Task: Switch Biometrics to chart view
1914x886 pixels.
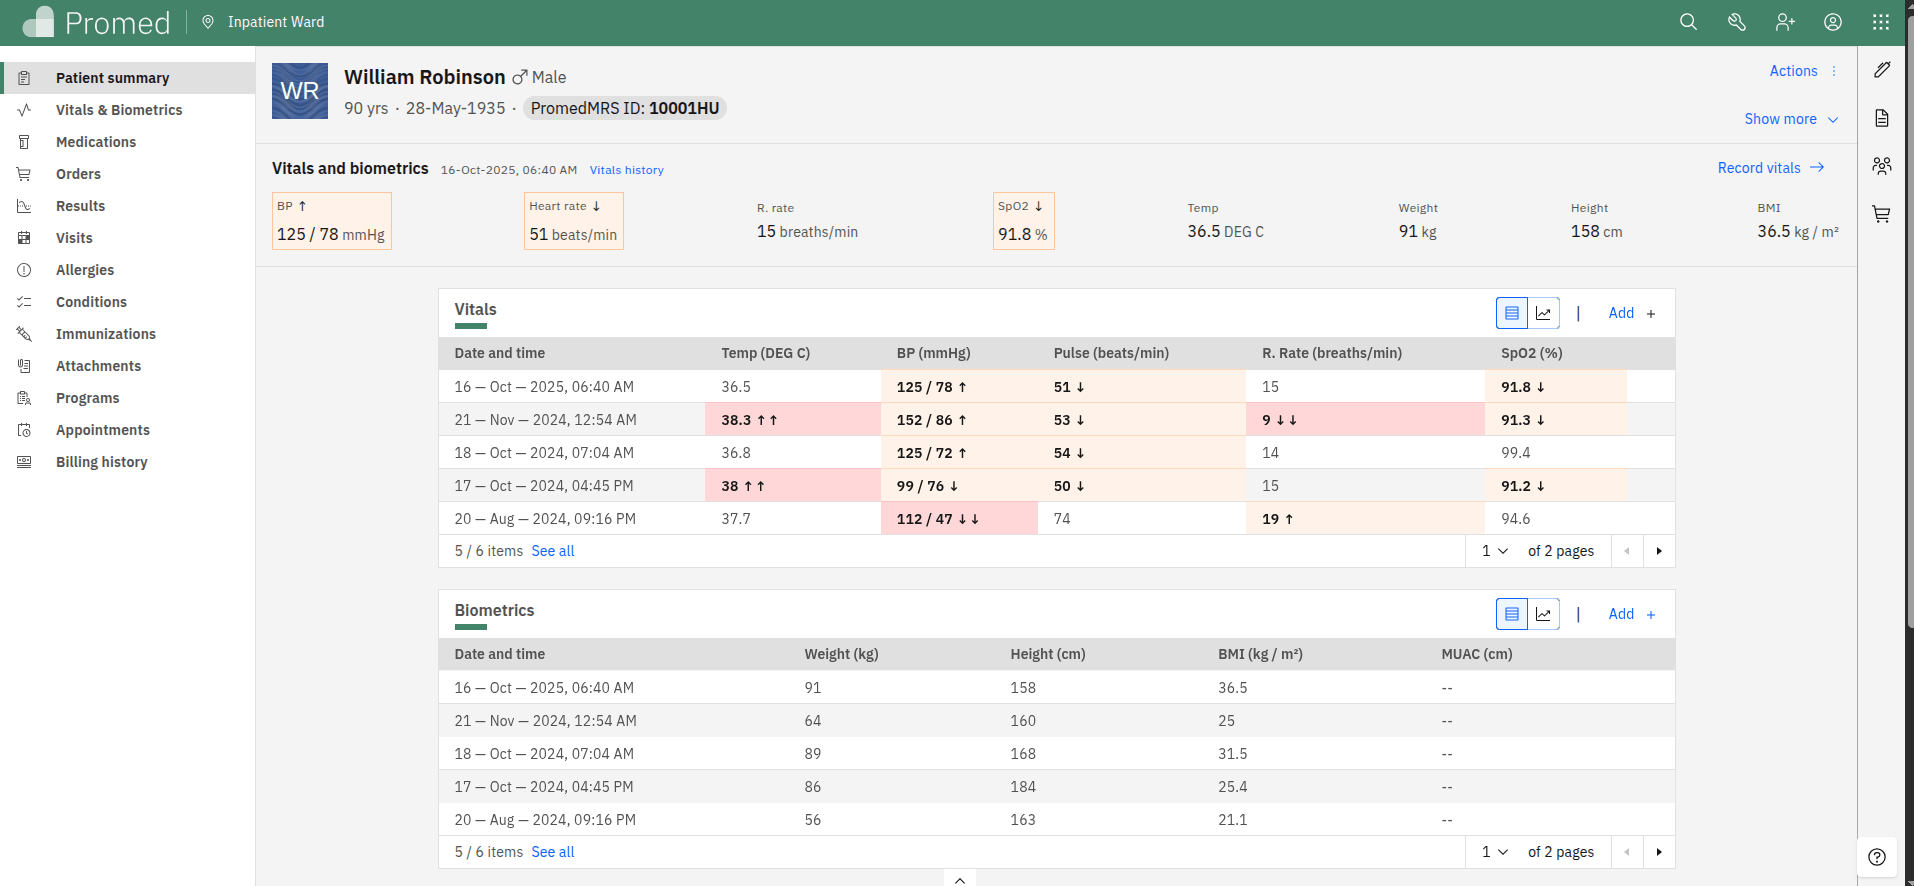Action: 1543,614
